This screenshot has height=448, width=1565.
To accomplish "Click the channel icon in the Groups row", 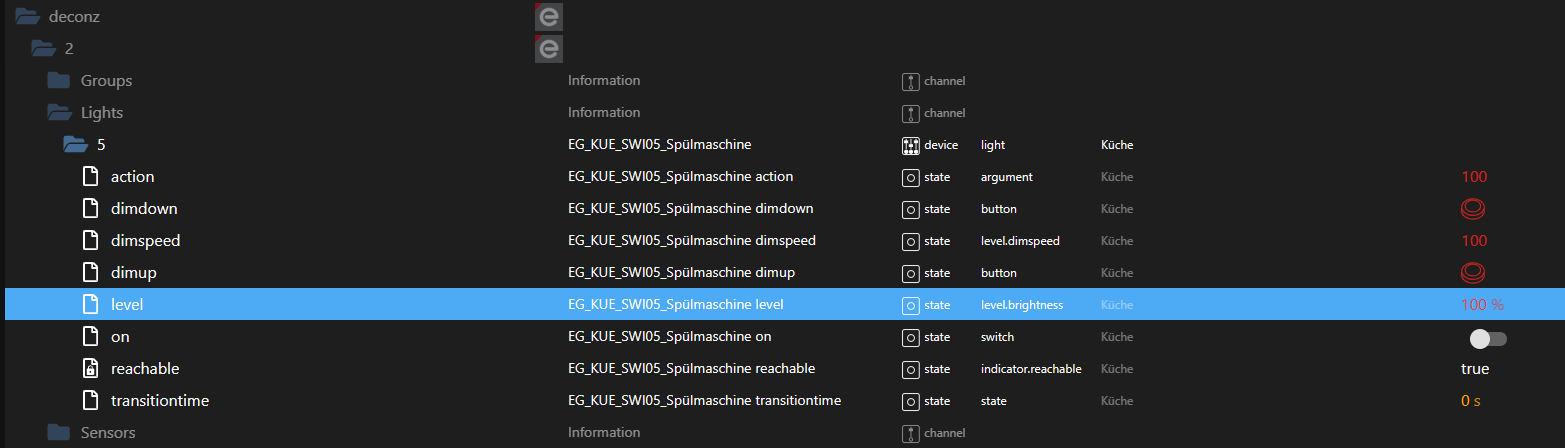I will coord(910,81).
